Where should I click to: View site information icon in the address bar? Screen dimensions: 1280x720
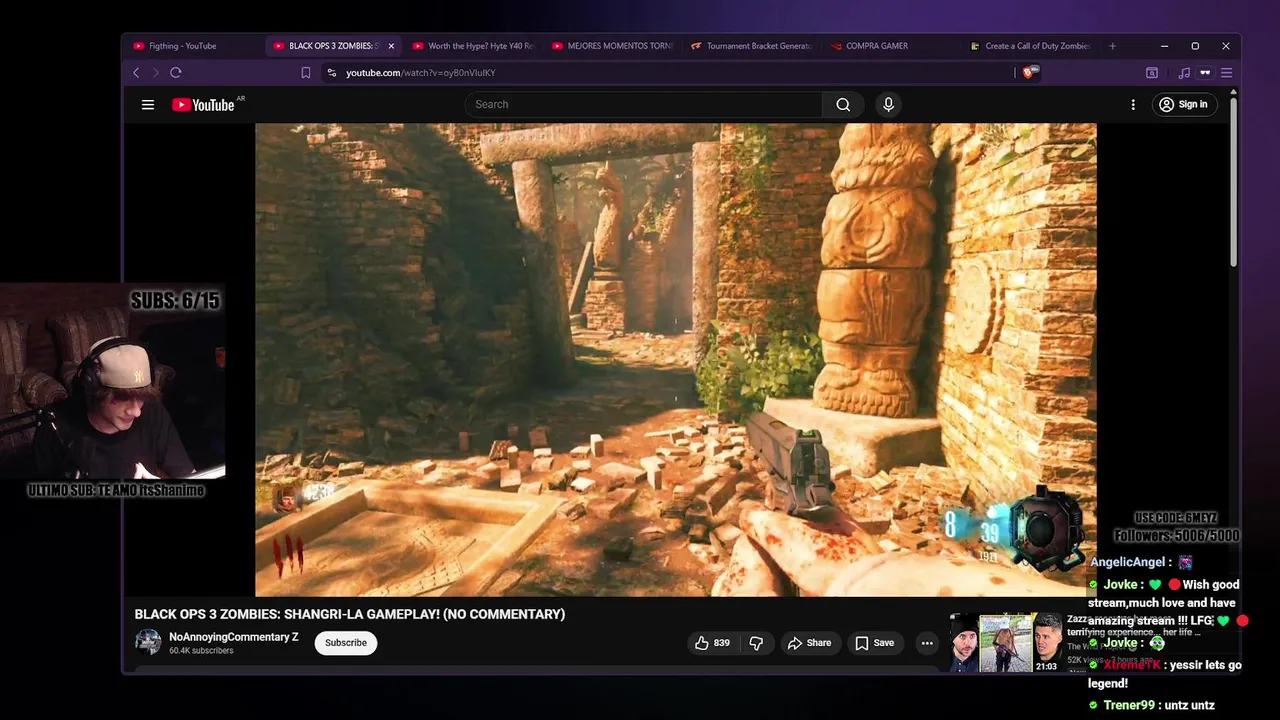coord(332,72)
